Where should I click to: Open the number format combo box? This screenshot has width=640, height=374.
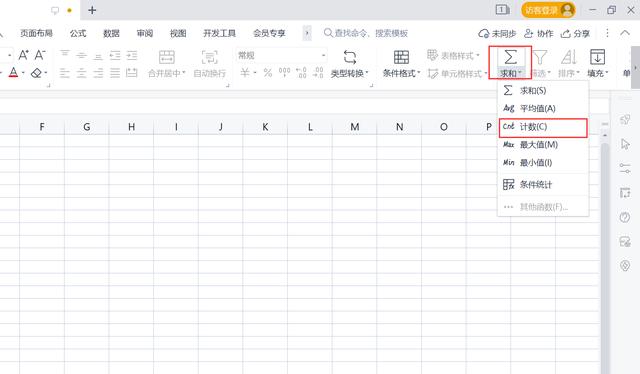pos(282,55)
